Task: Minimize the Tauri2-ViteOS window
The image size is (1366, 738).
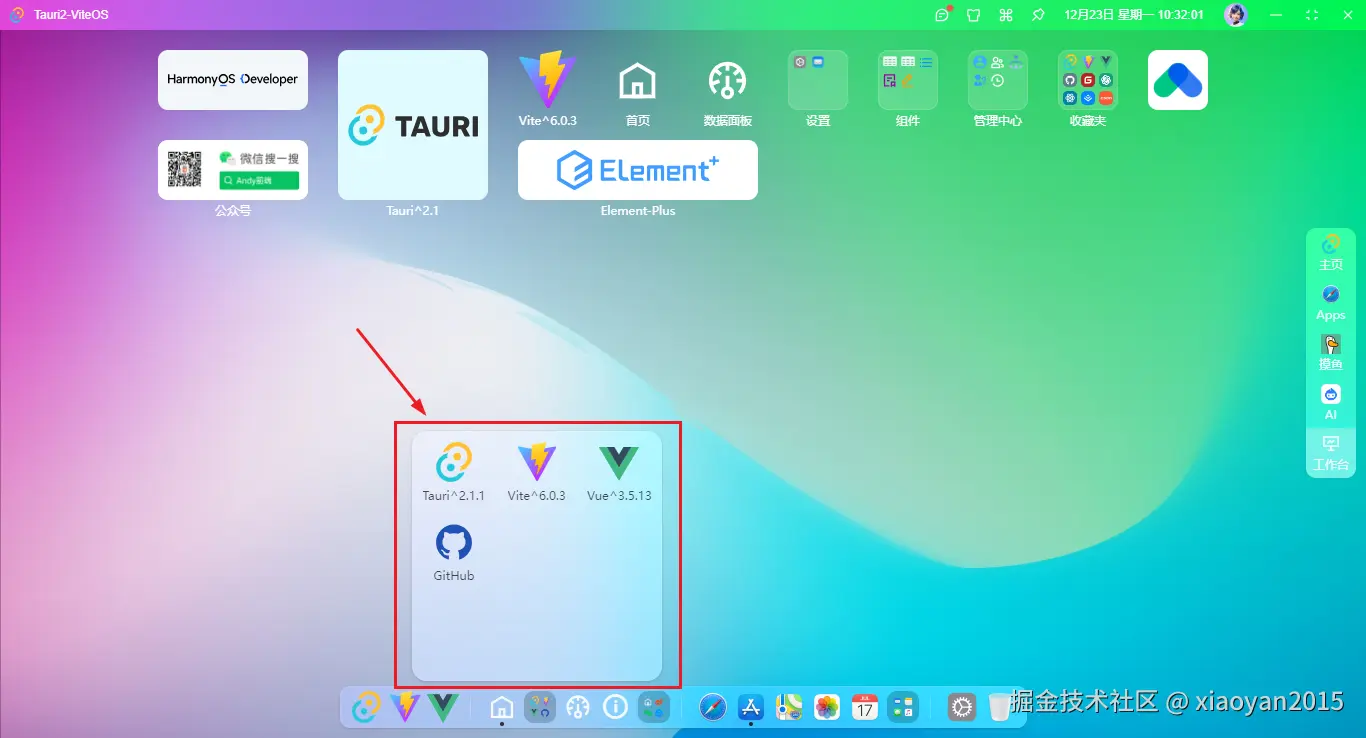Action: point(1275,15)
